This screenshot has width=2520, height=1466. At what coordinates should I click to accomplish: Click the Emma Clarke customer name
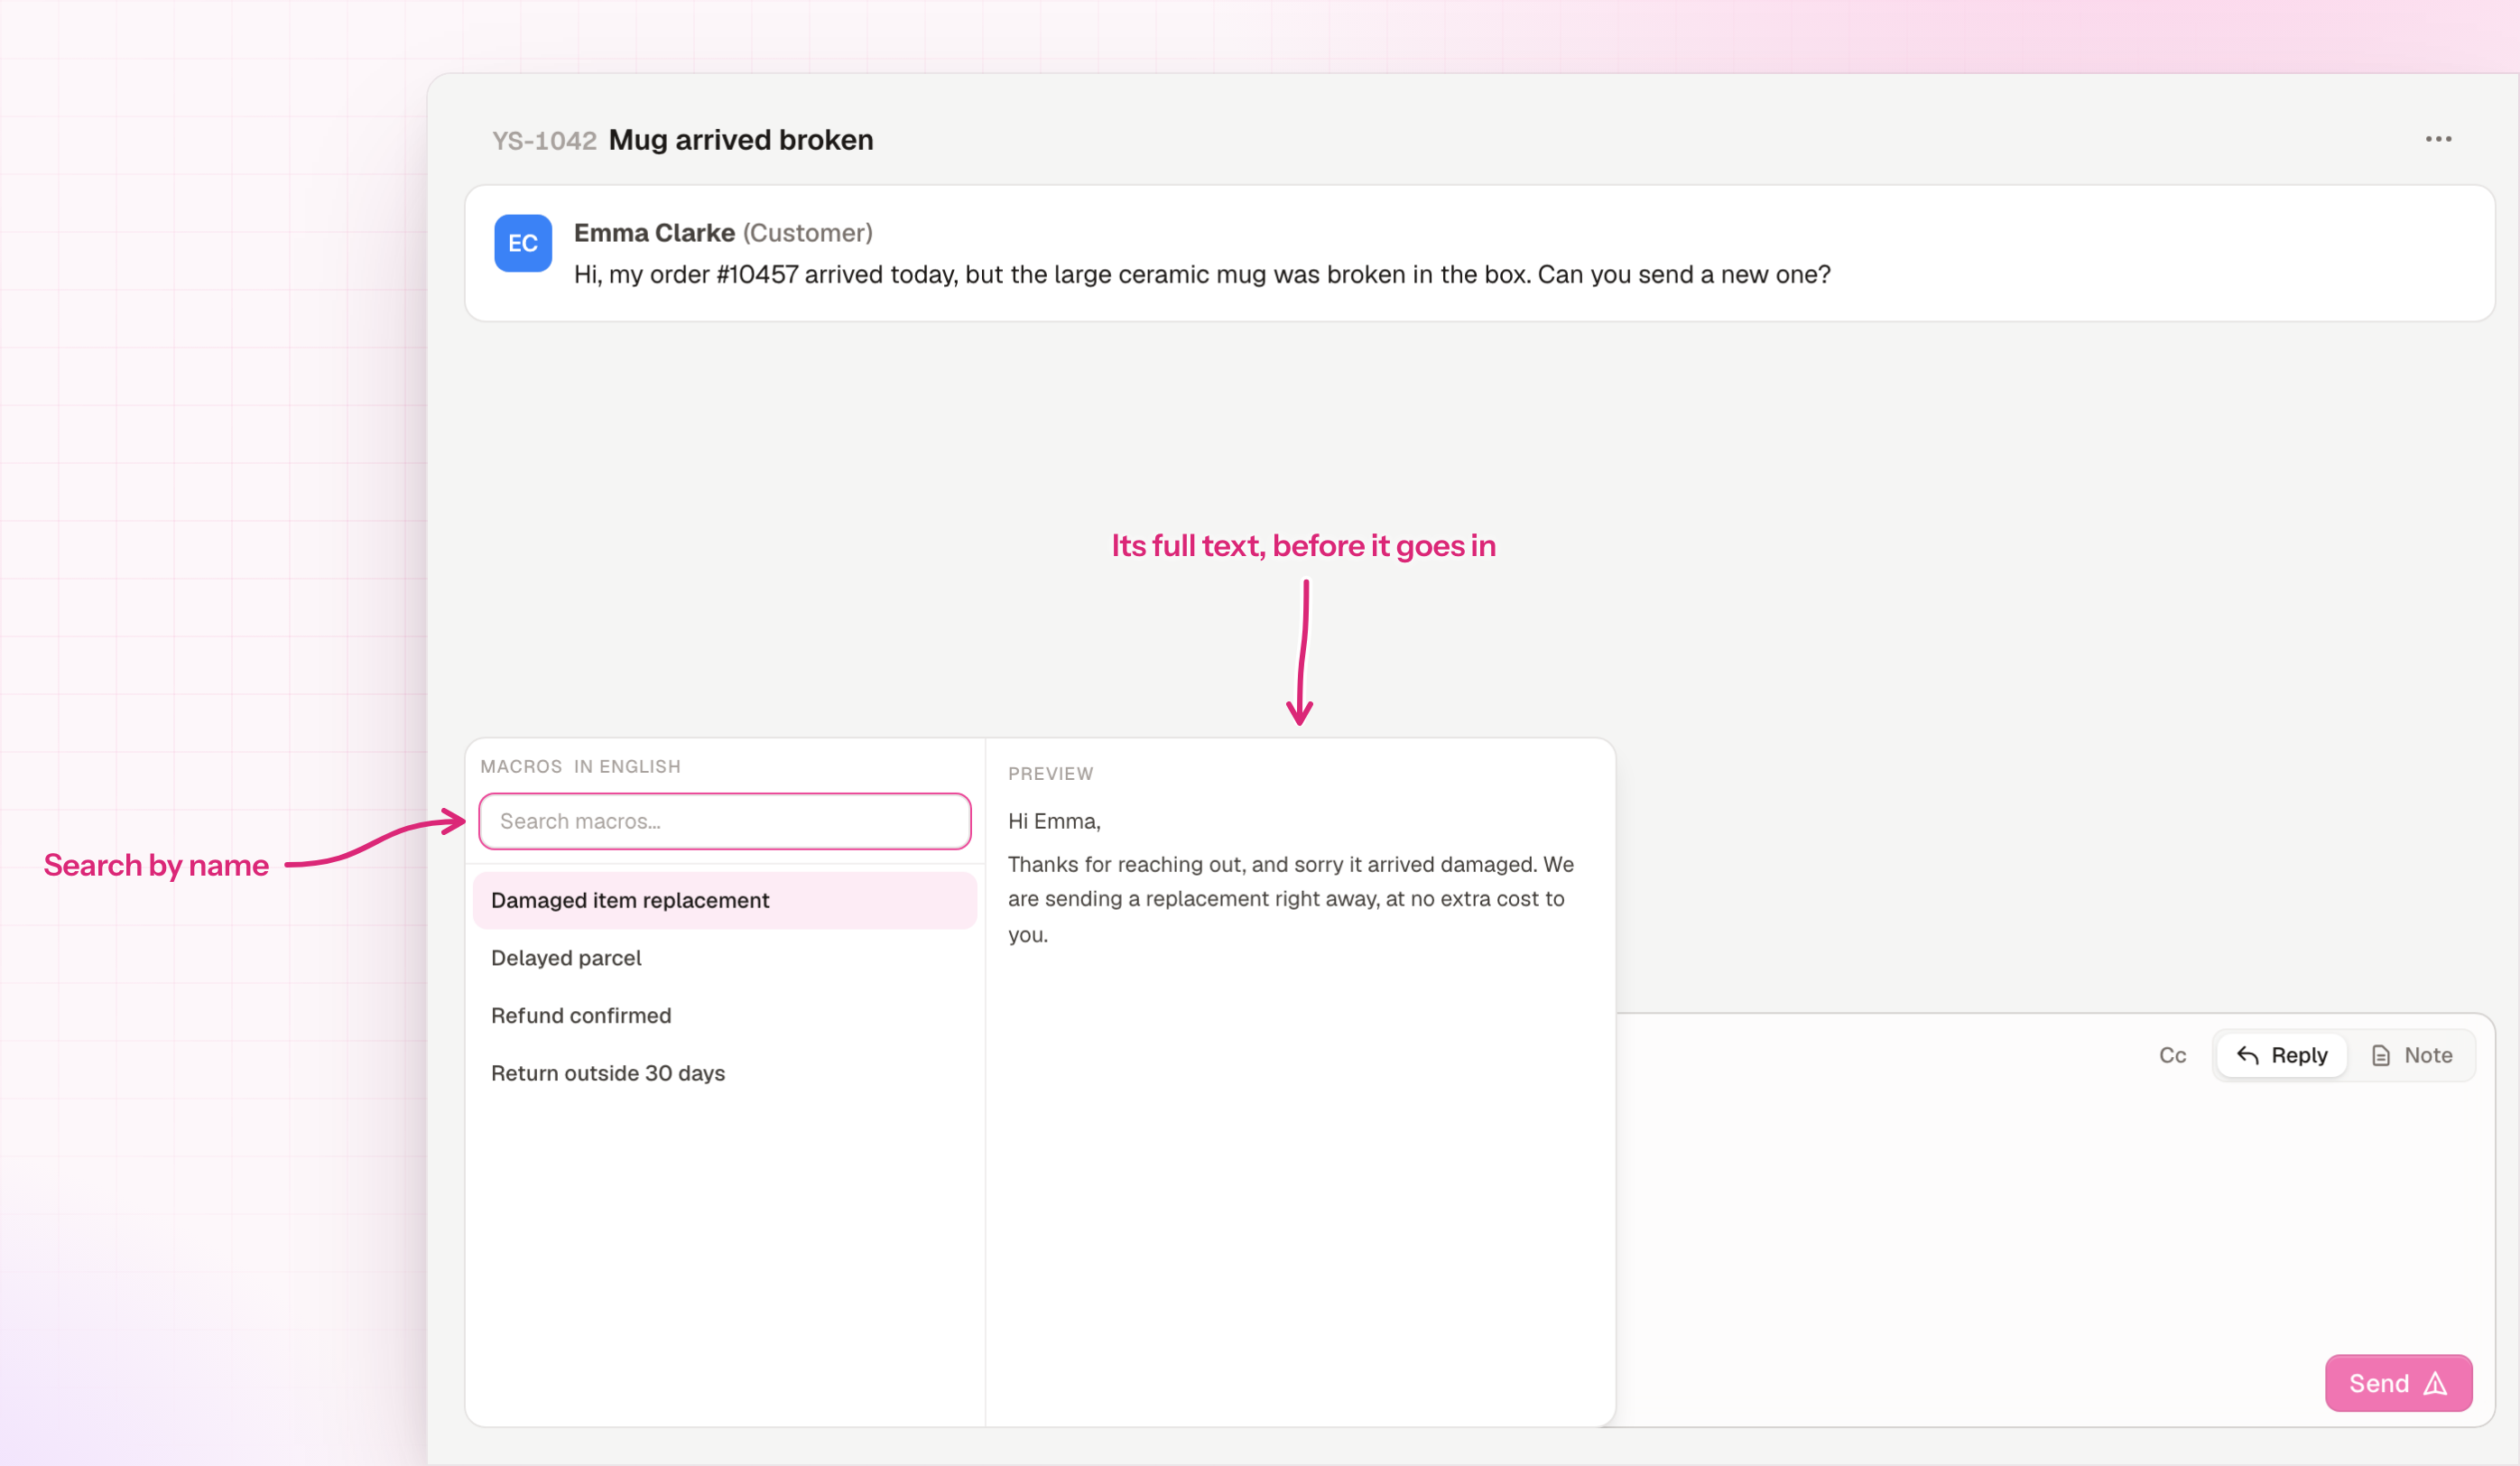point(654,233)
